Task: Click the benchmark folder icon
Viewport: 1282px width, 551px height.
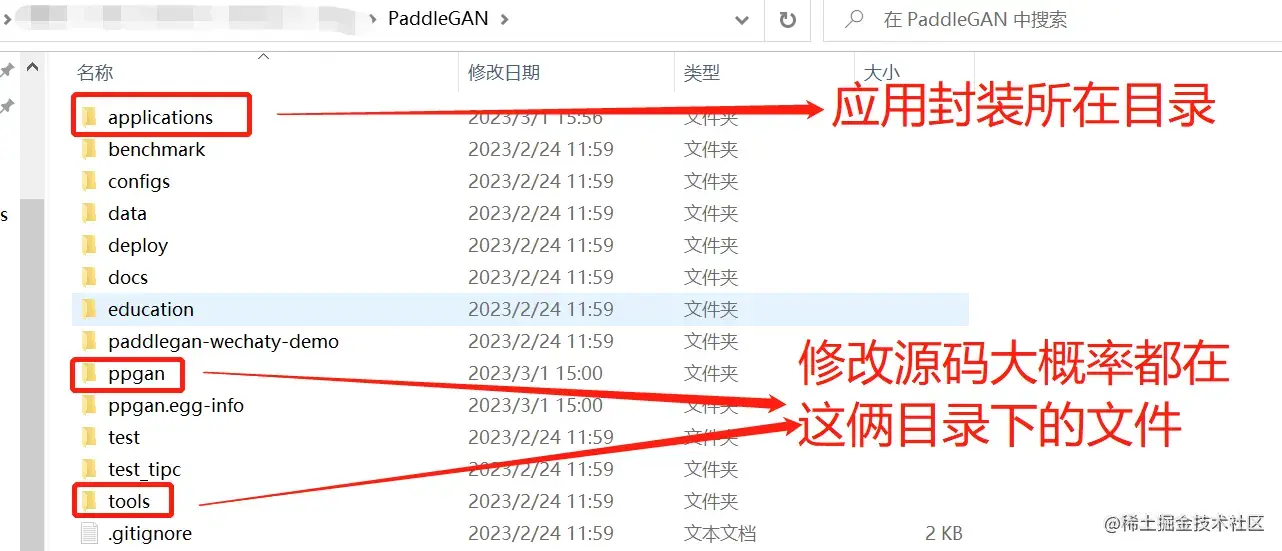Action: point(90,150)
